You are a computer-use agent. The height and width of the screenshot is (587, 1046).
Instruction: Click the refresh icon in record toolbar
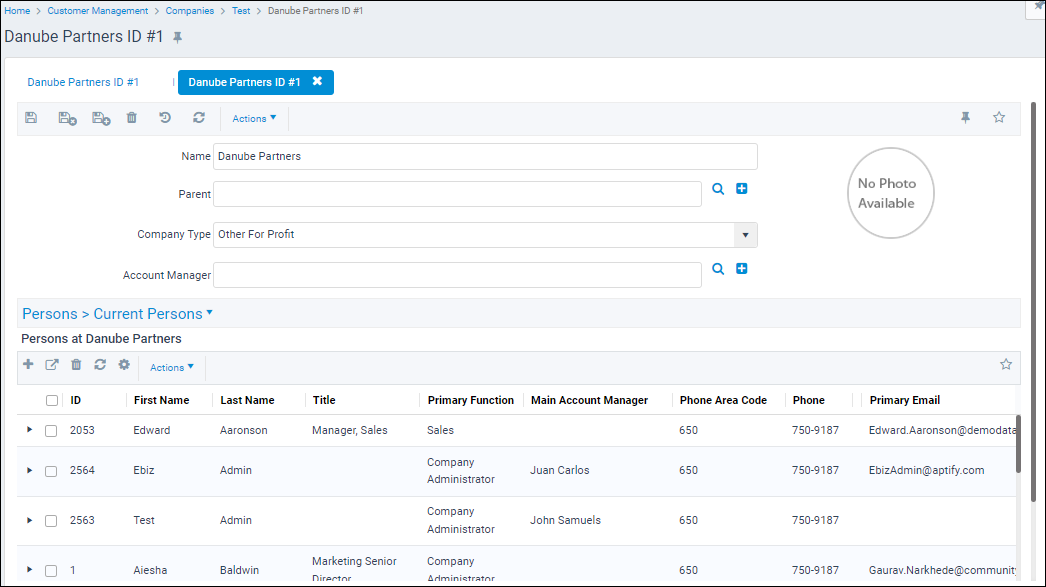click(199, 118)
